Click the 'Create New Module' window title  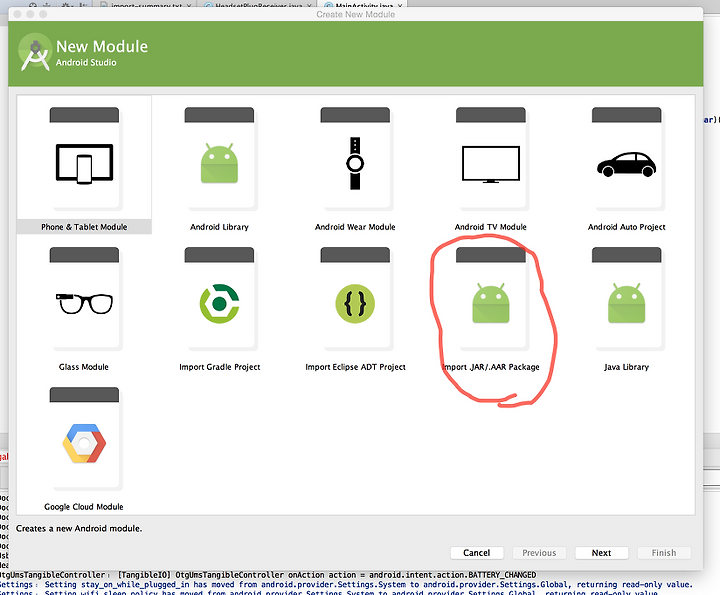355,14
